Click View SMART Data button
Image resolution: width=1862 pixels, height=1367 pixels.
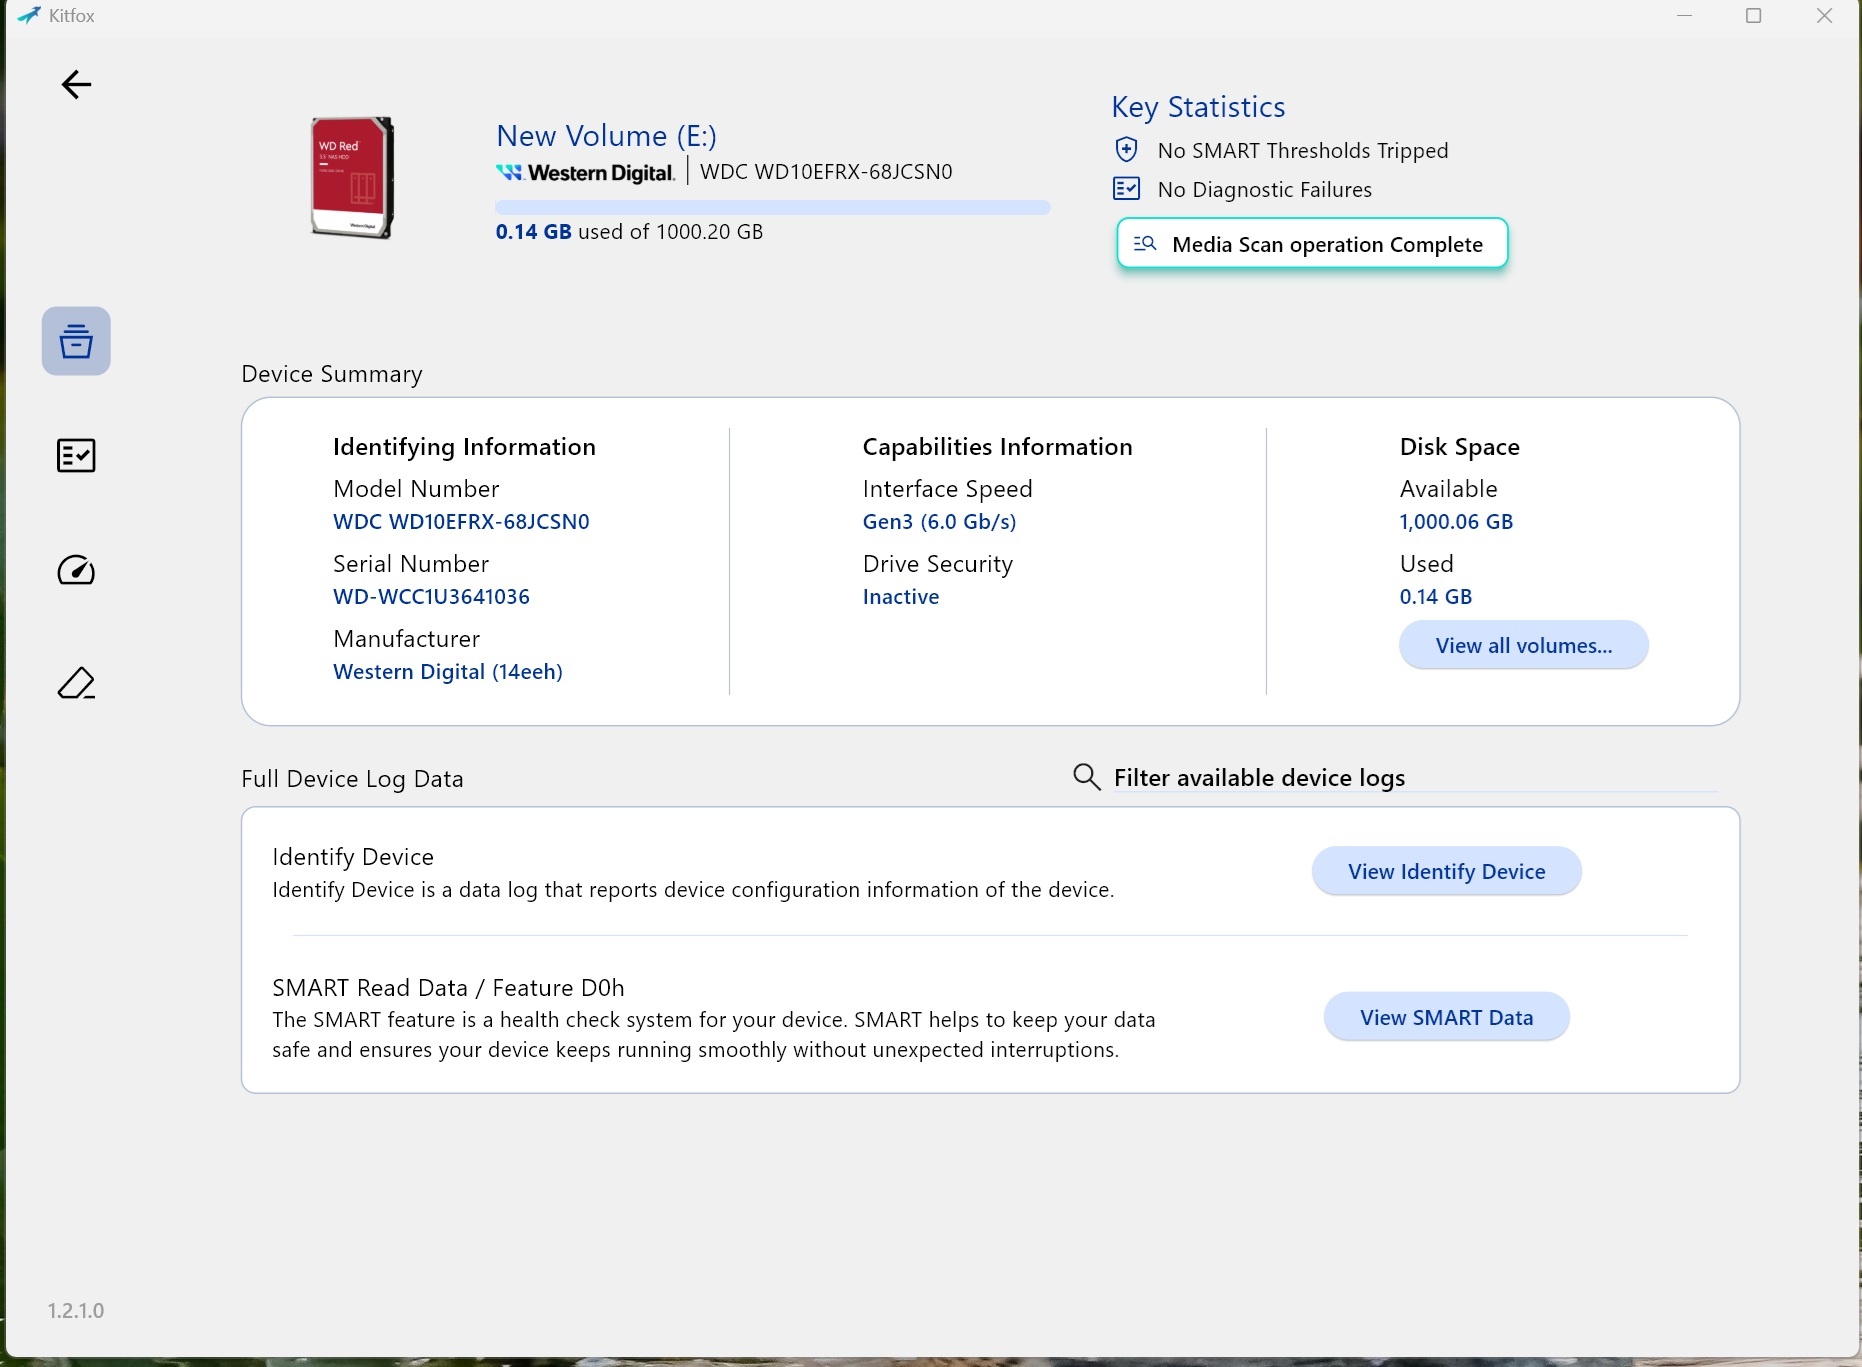[1446, 1018]
